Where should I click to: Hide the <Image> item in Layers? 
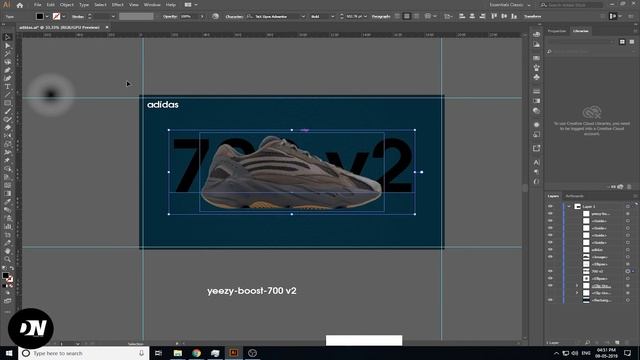pos(550,257)
